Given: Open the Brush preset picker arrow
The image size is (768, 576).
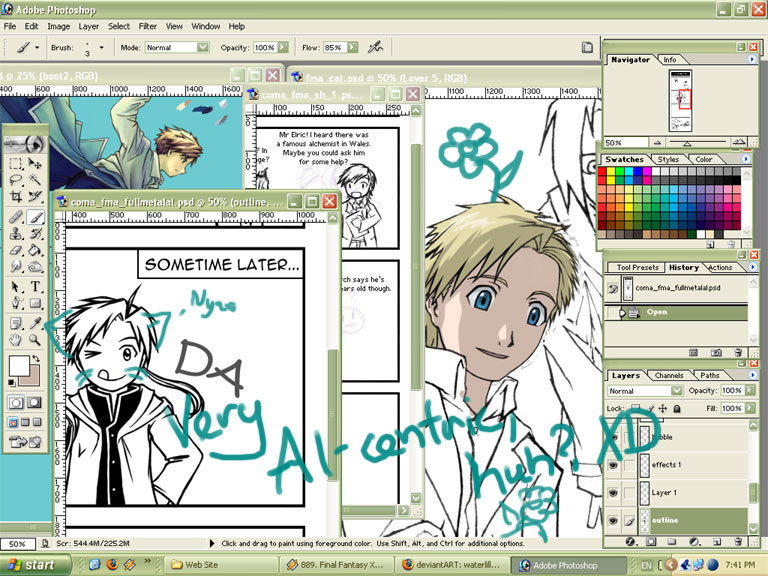Looking at the screenshot, I should click(101, 48).
